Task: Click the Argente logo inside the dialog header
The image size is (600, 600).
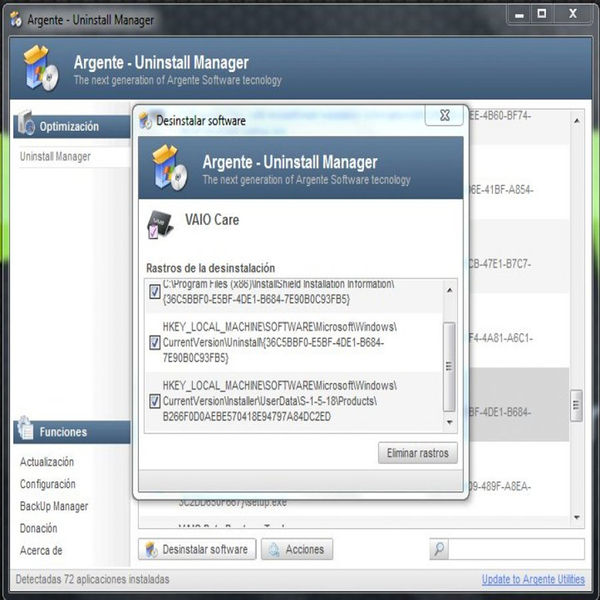Action: click(x=170, y=168)
